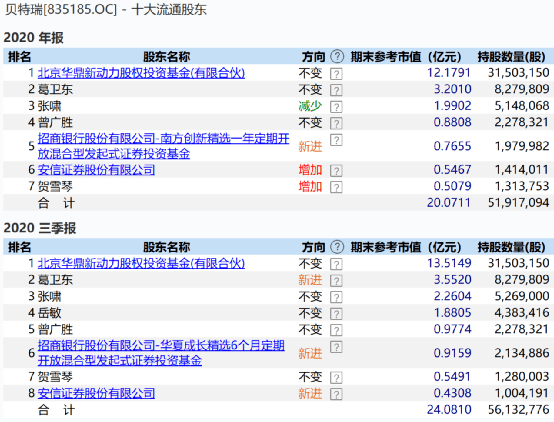The height and width of the screenshot is (422, 554).
Task: Click the help icon beside 南方创新精选 新进 entry
Action: (x=336, y=140)
